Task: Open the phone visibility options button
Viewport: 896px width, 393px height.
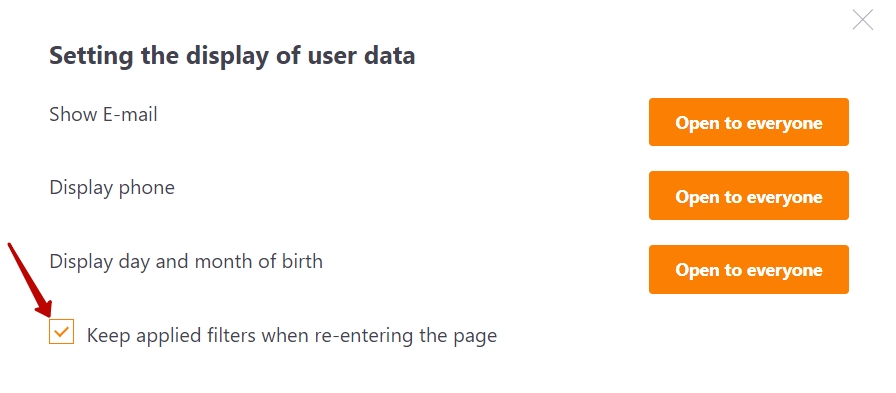Action: 749,196
